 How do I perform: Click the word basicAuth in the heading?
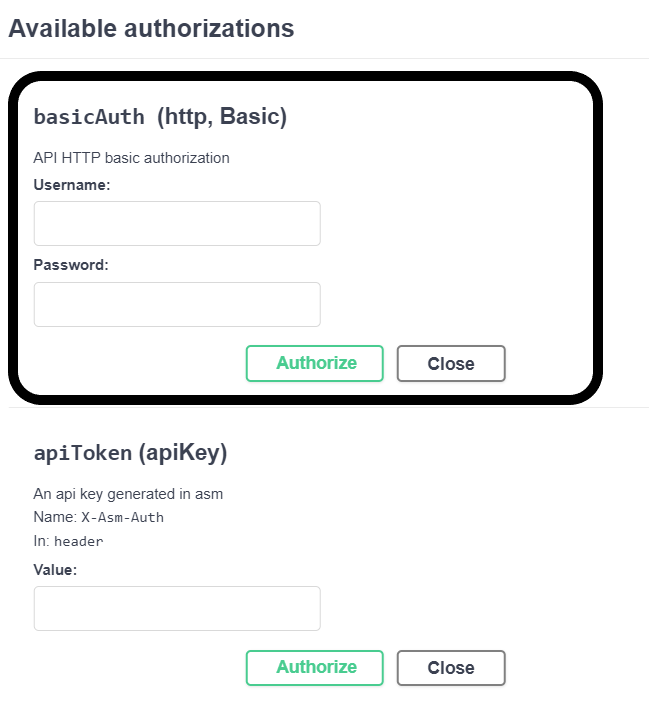pyautogui.click(x=91, y=117)
